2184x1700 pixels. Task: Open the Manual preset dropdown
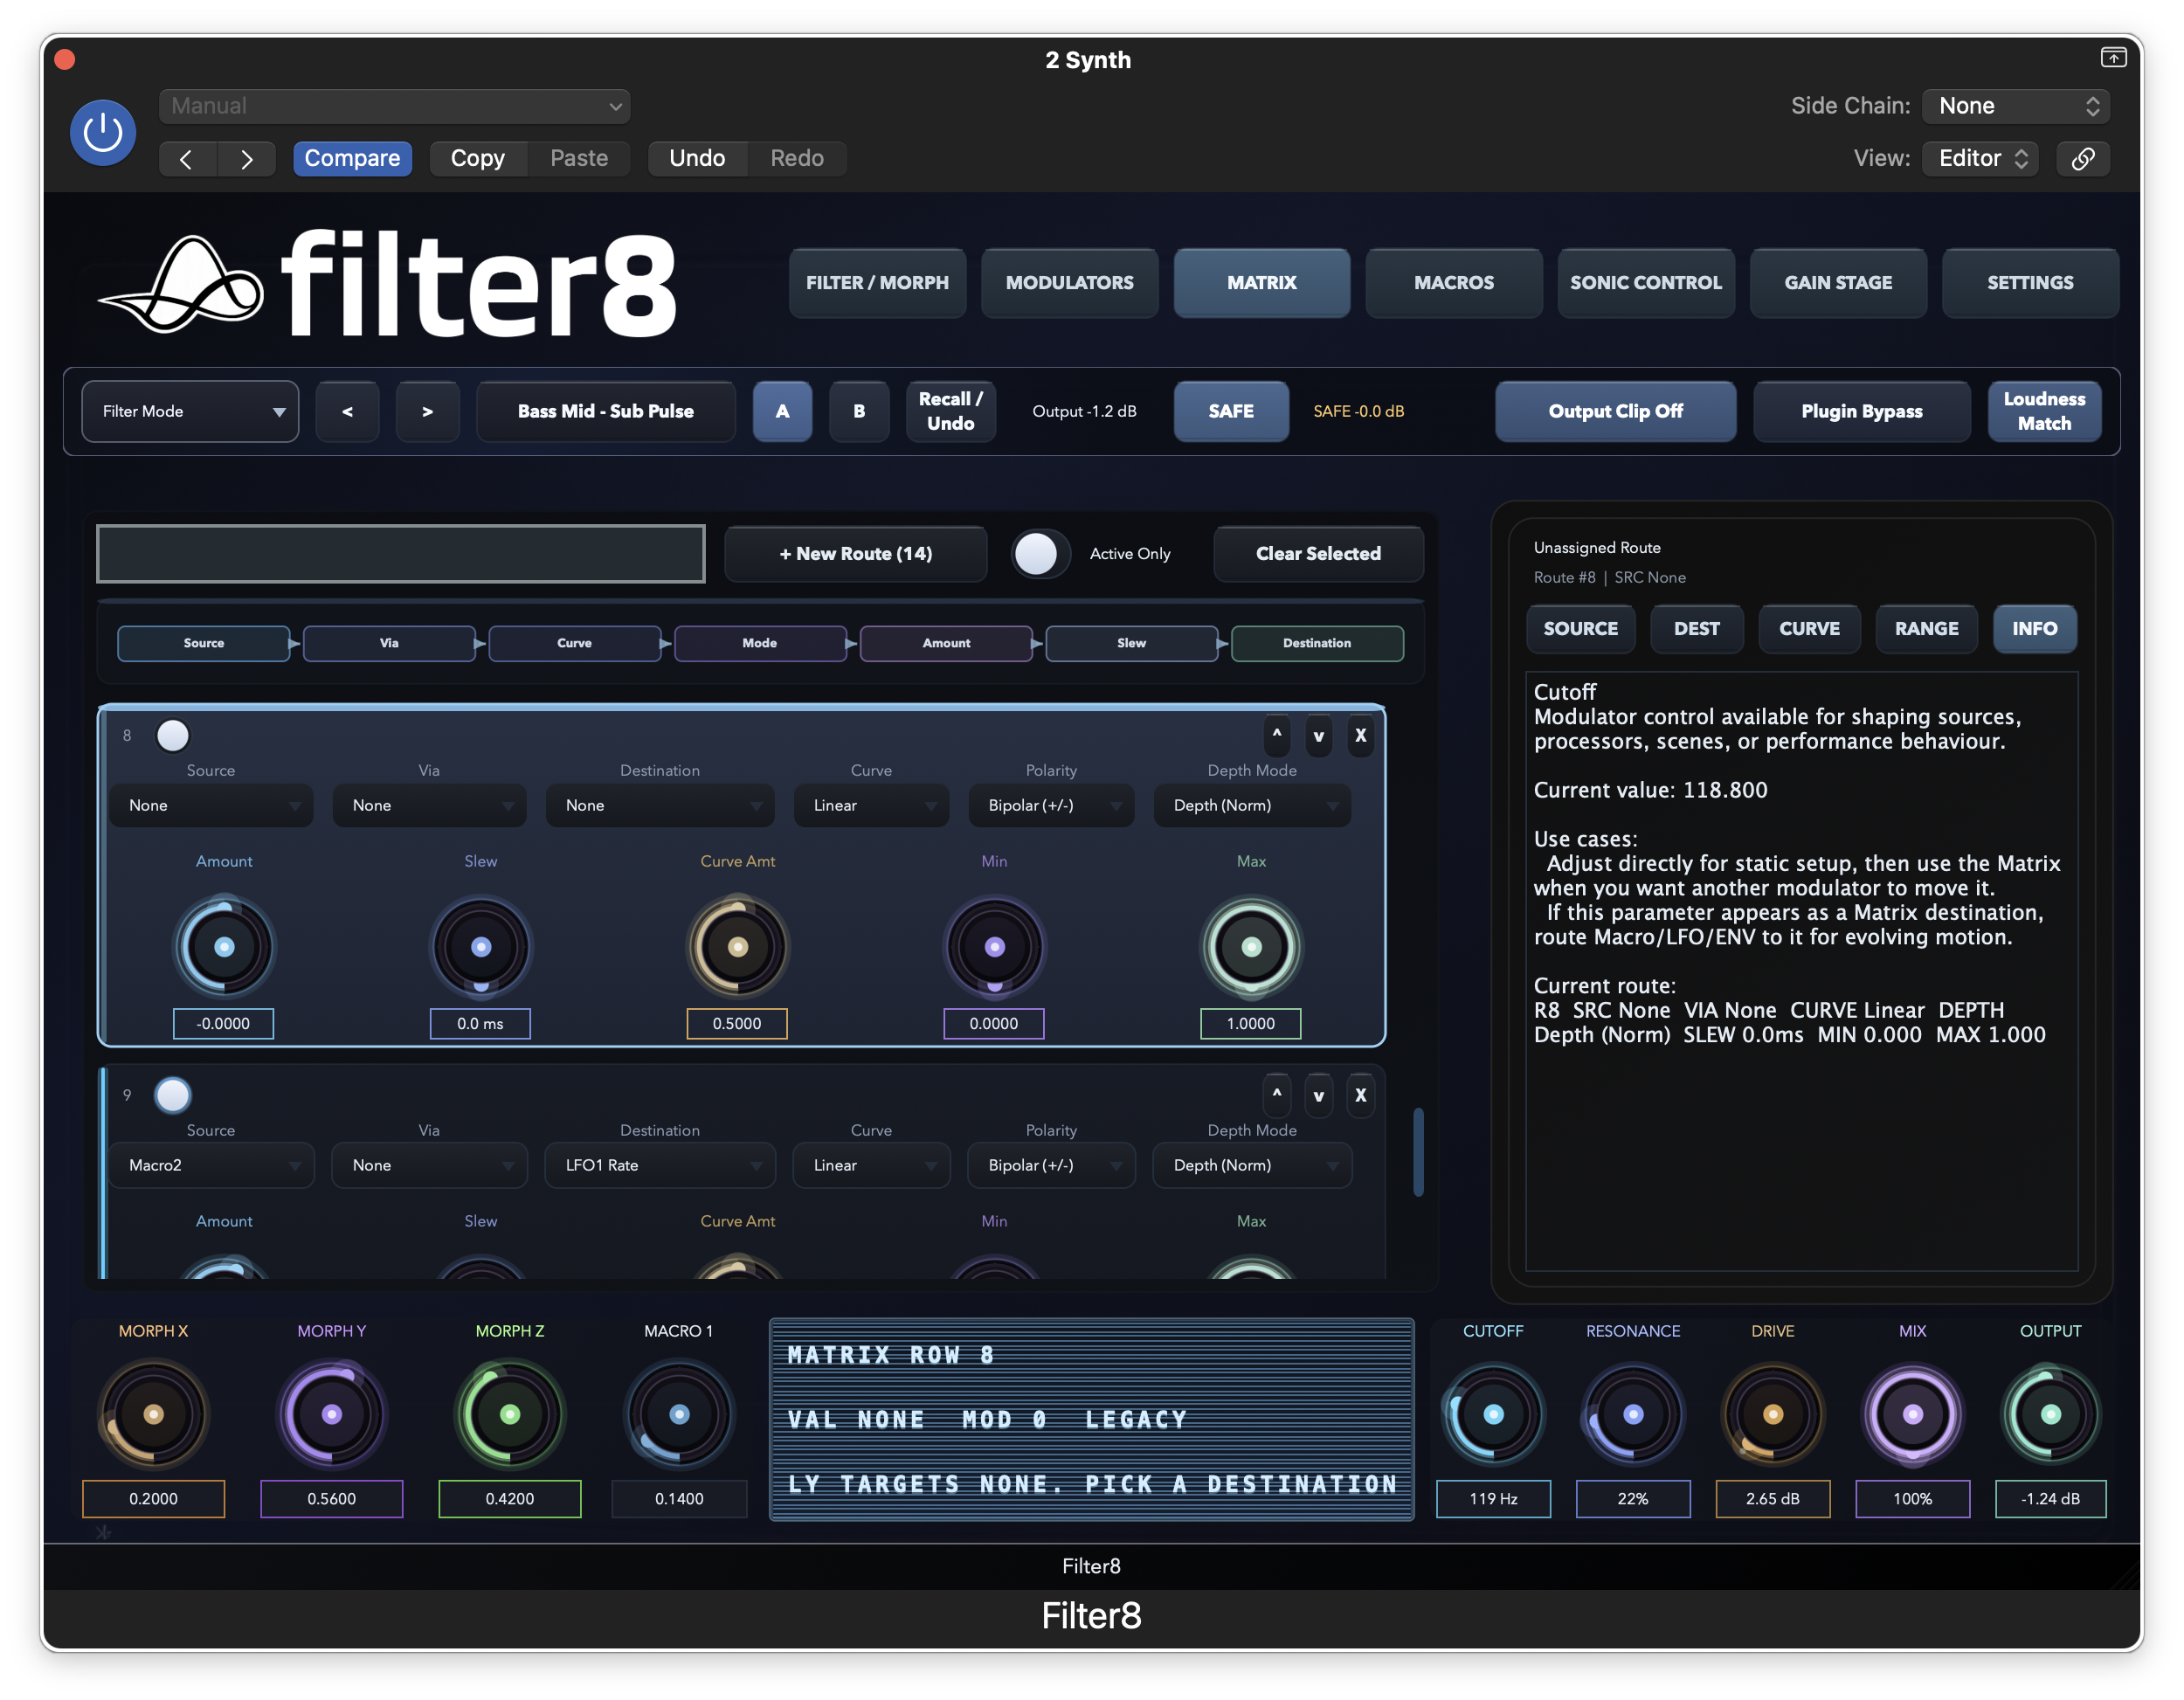(x=395, y=106)
